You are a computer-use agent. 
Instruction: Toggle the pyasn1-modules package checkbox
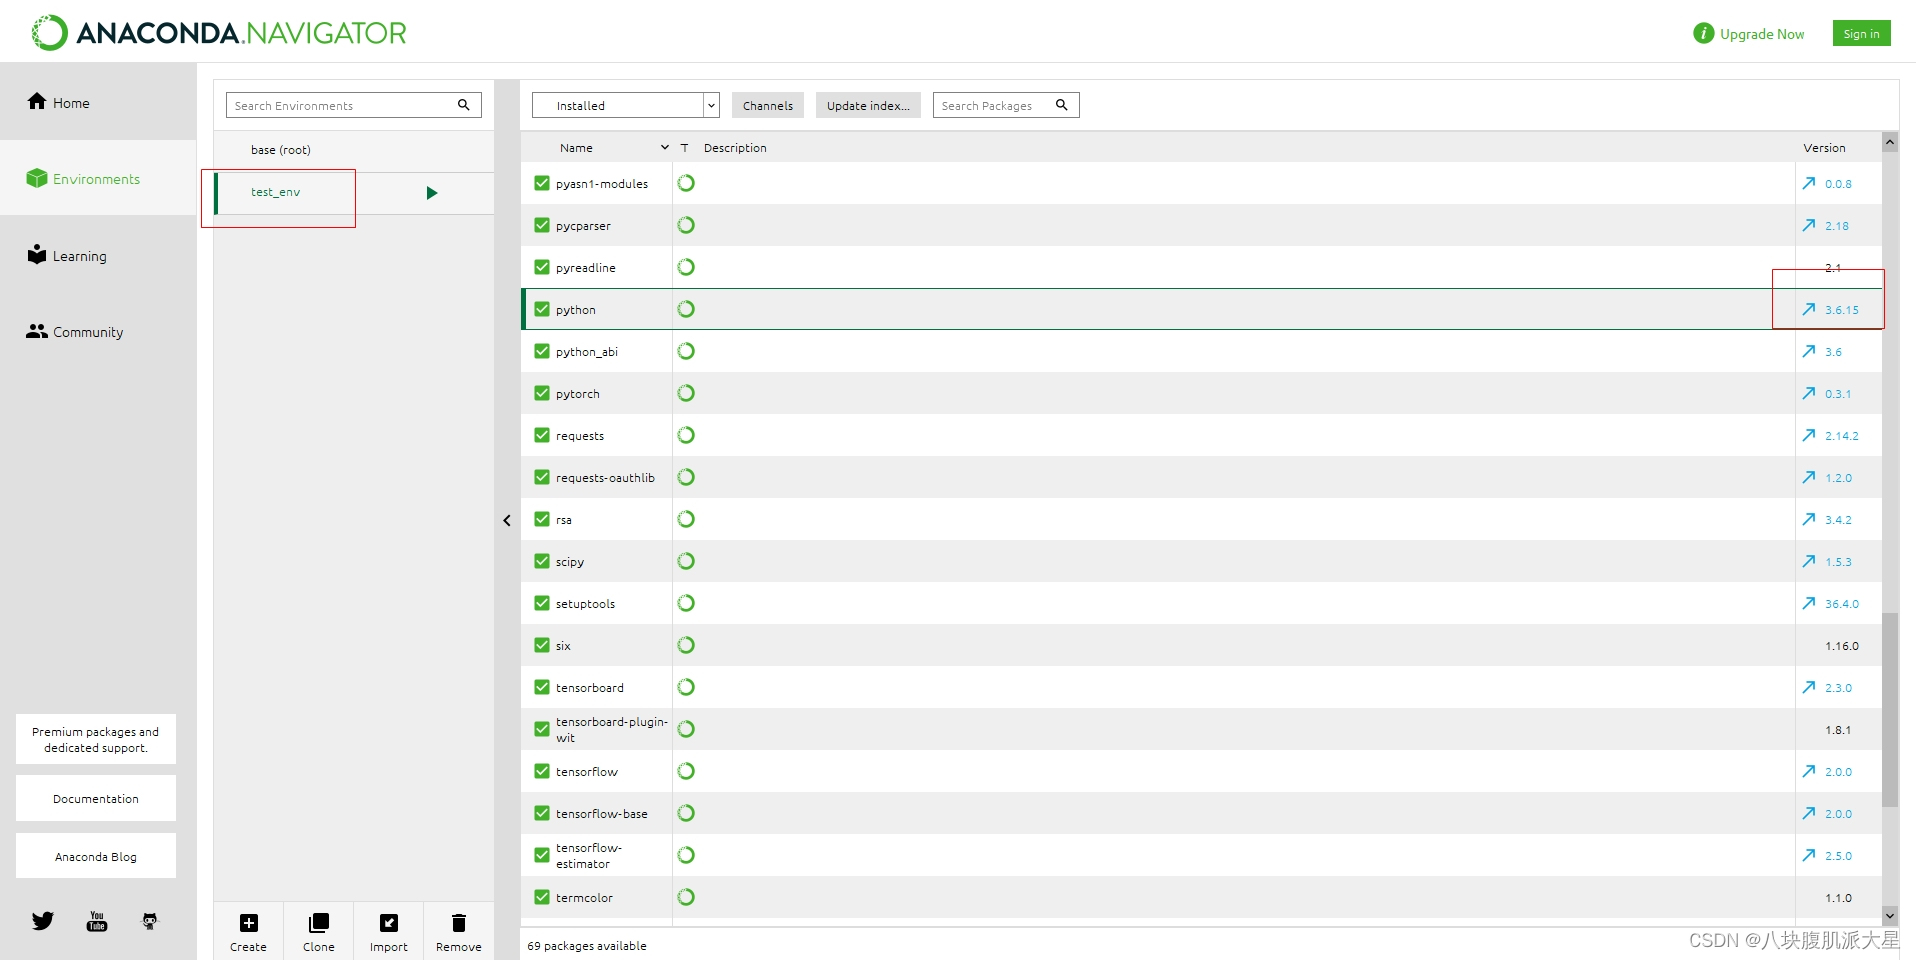coord(542,183)
